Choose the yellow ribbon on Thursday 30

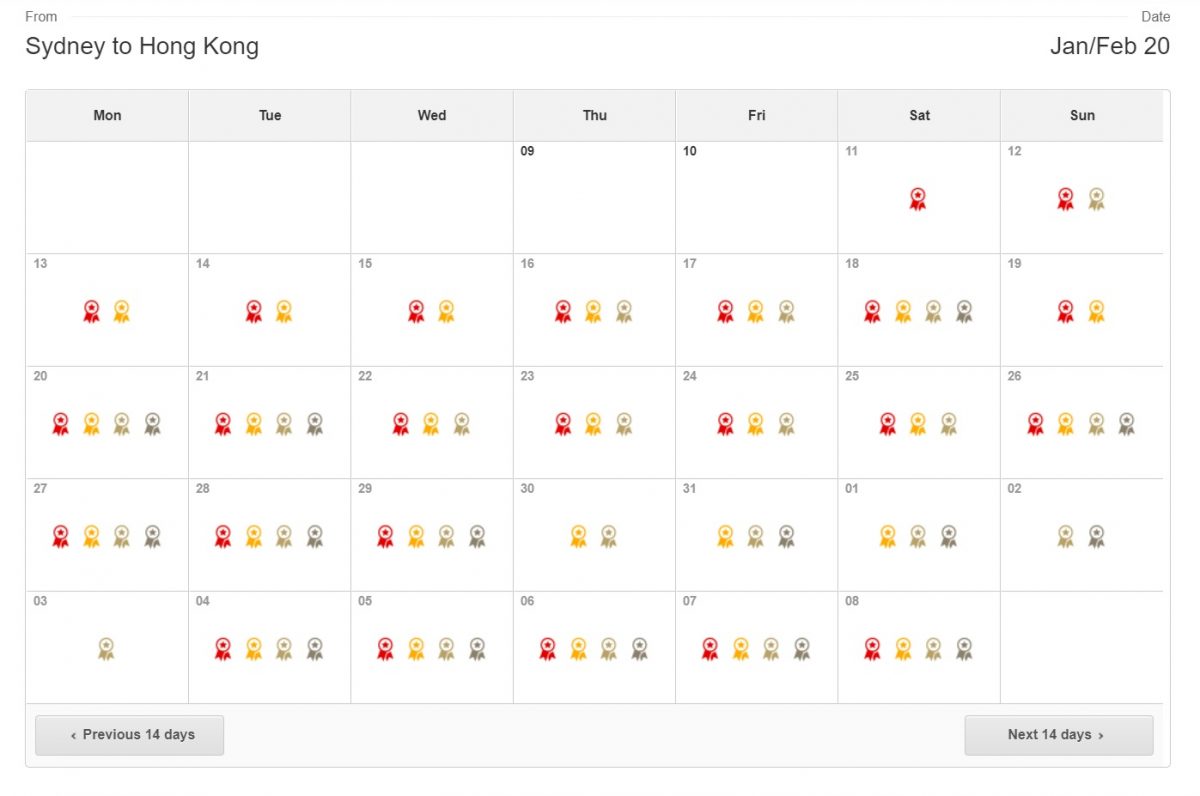[x=578, y=536]
